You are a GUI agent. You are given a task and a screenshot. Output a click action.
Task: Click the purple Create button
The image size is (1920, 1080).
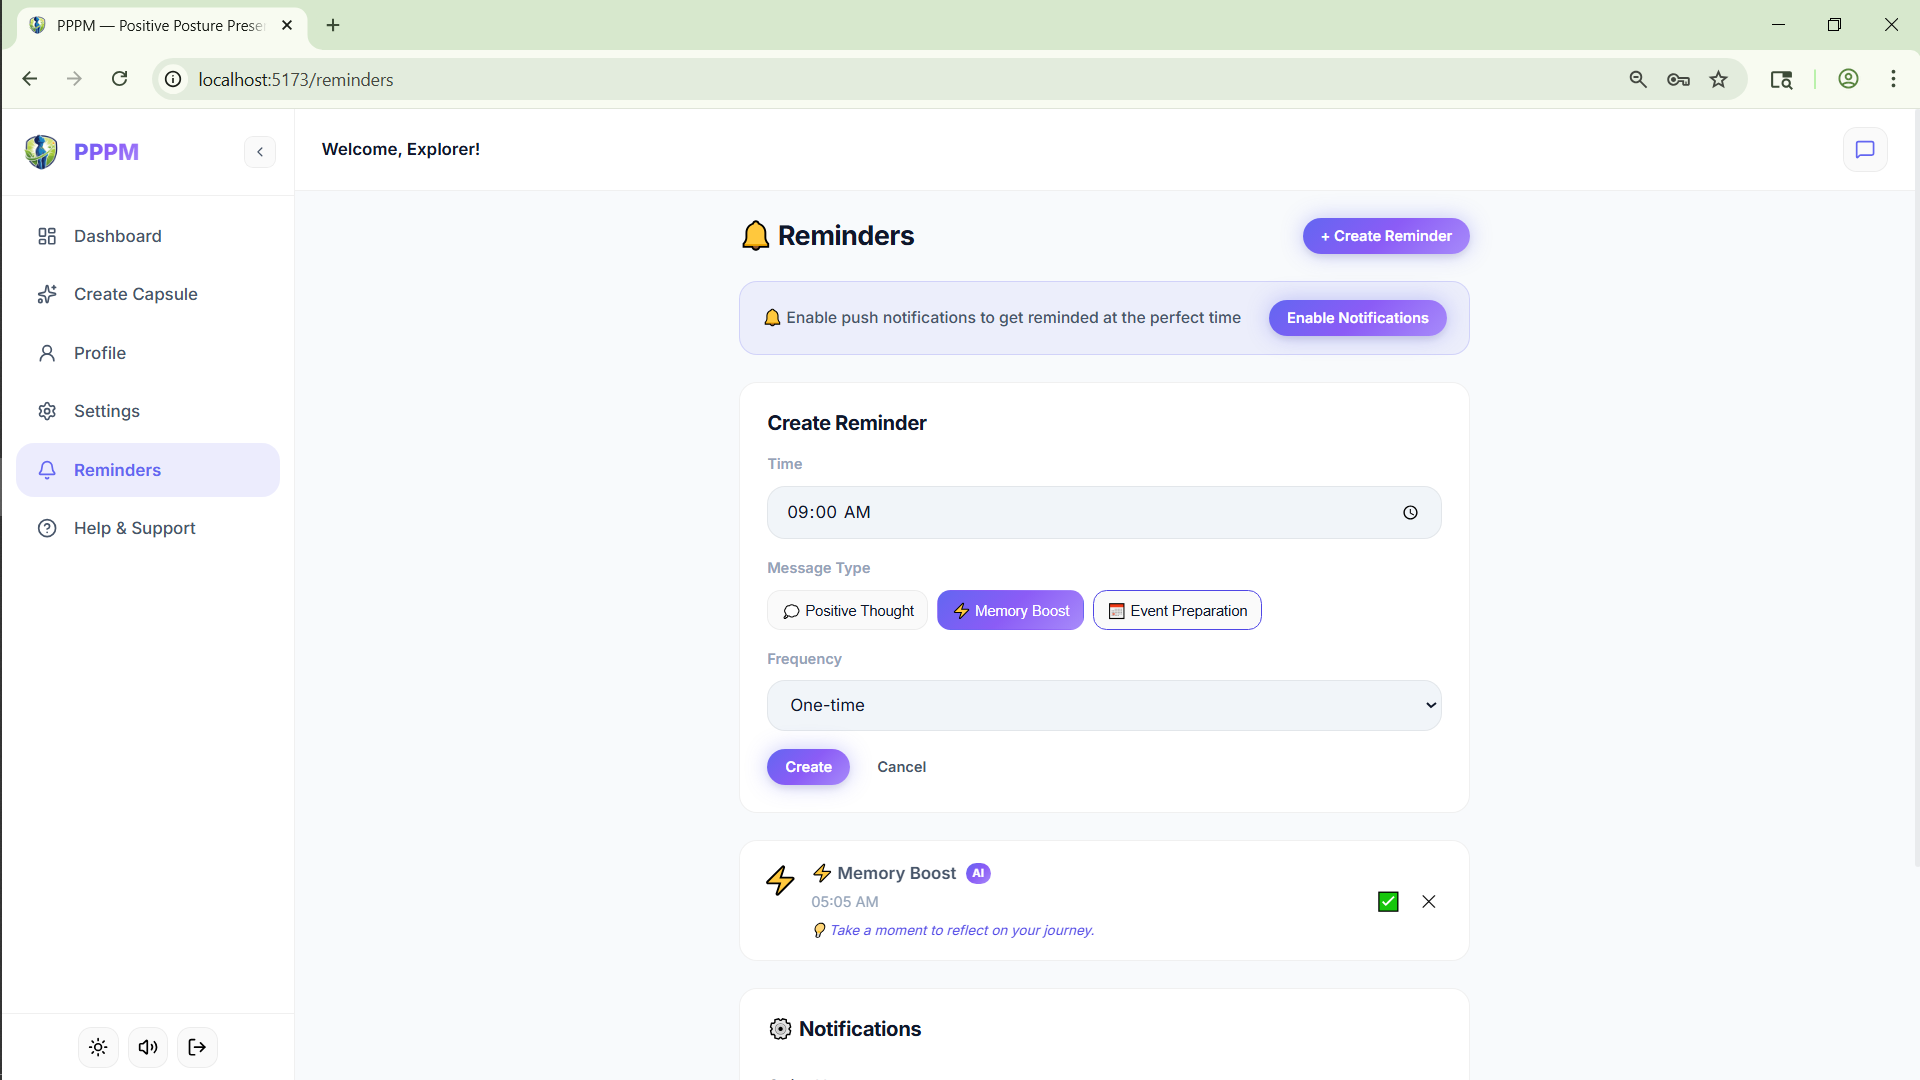tap(808, 767)
